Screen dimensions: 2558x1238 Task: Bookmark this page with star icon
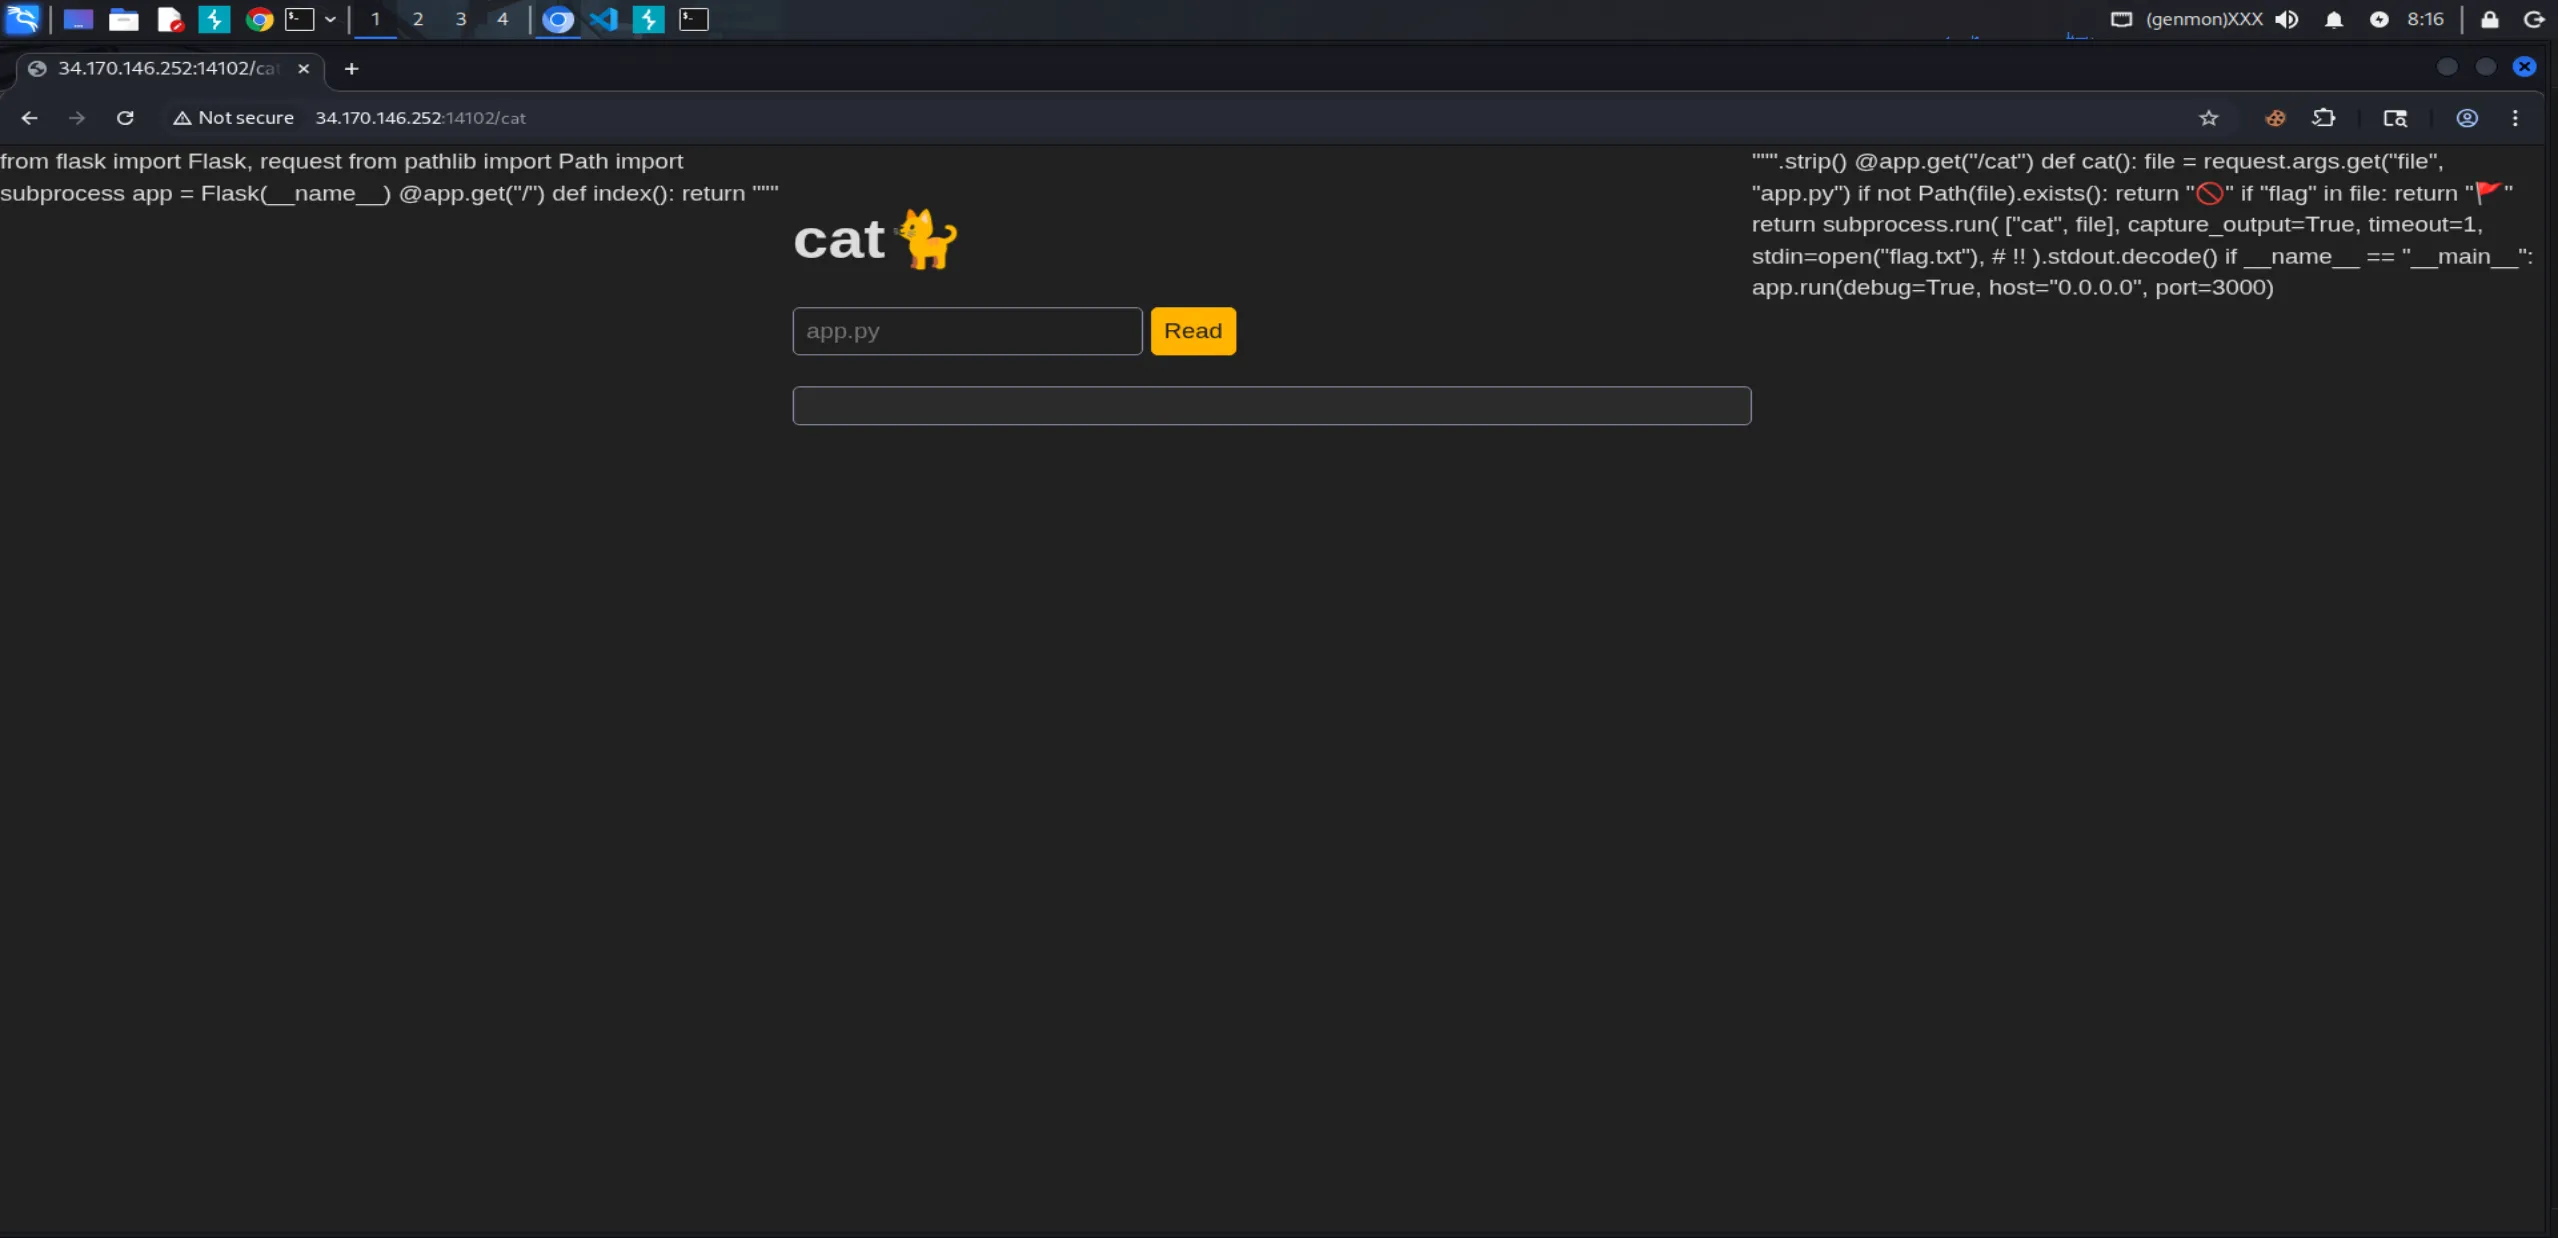point(2208,118)
